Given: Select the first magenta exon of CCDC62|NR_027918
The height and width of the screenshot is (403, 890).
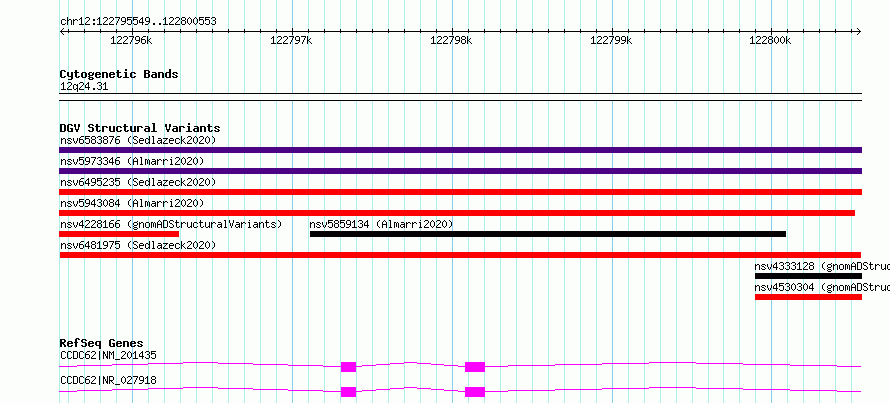Looking at the screenshot, I should coord(349,392).
